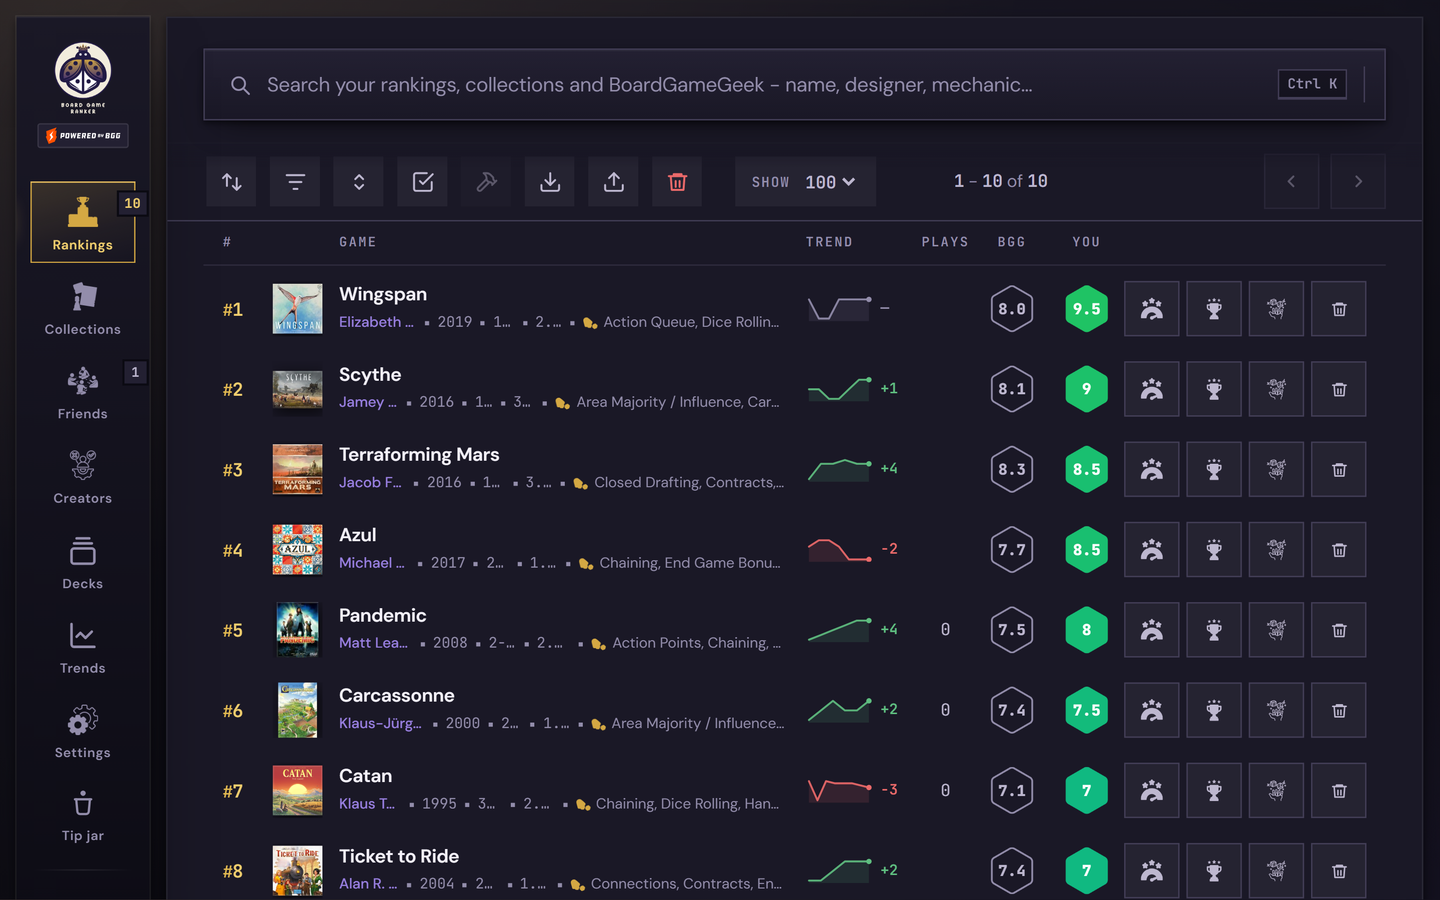Click the expand/collapse chevrons toolbar button

tap(358, 182)
